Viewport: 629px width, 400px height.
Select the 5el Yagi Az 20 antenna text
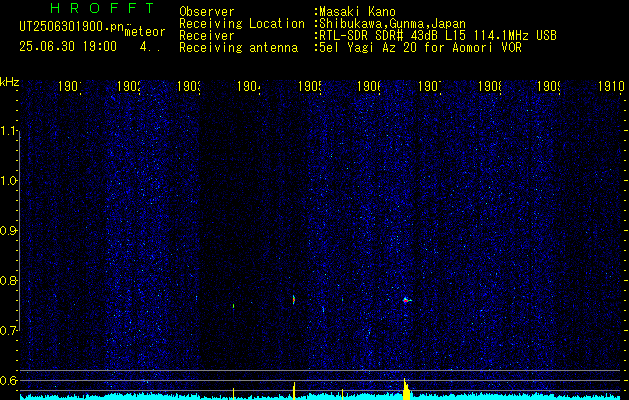coord(420,48)
